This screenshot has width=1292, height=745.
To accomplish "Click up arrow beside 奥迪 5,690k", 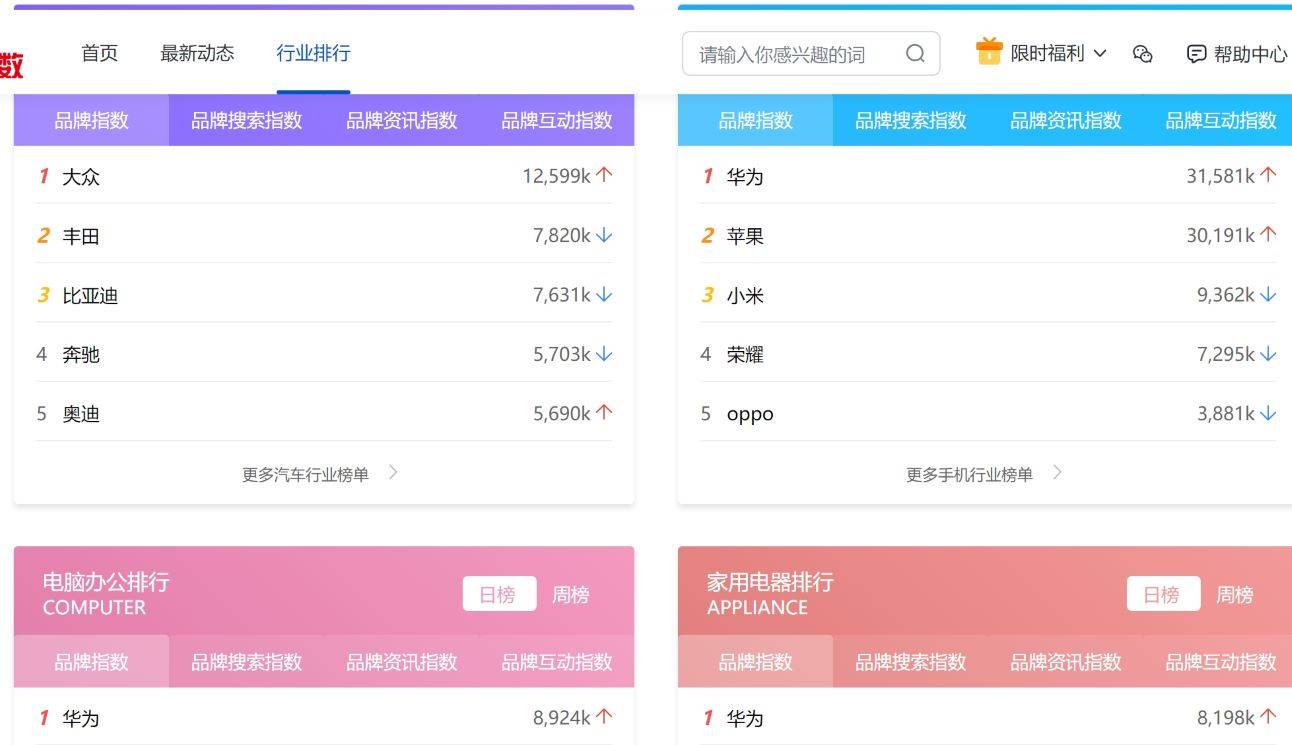I will pos(604,412).
